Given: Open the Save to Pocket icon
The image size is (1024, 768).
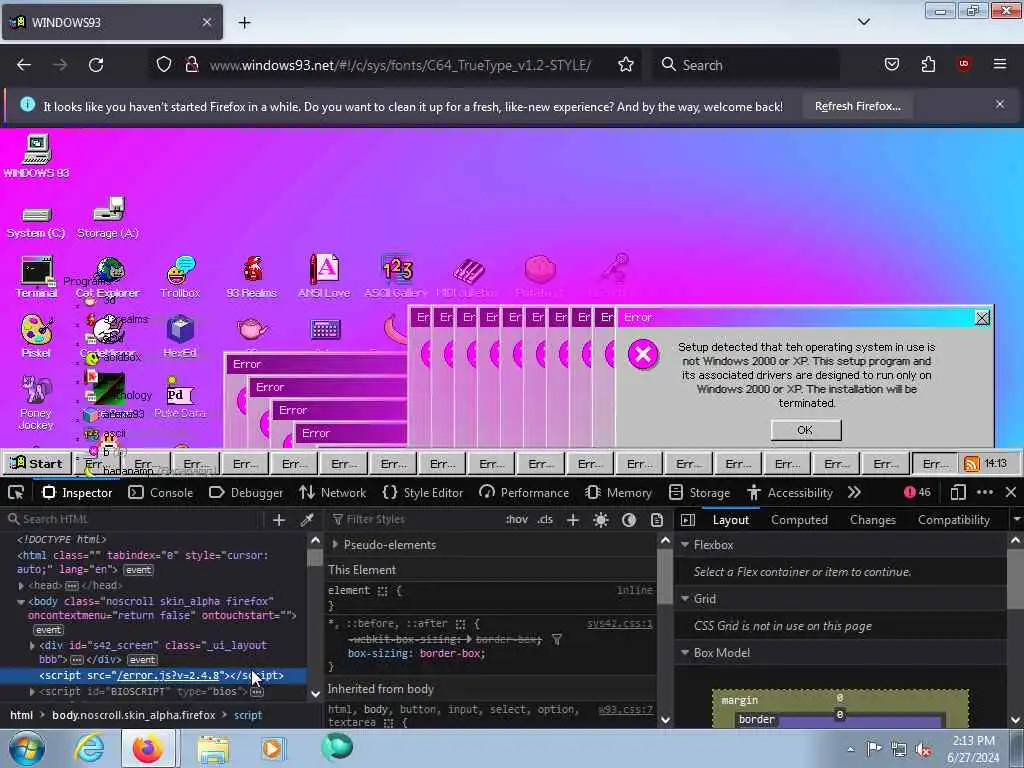Looking at the screenshot, I should [892, 65].
